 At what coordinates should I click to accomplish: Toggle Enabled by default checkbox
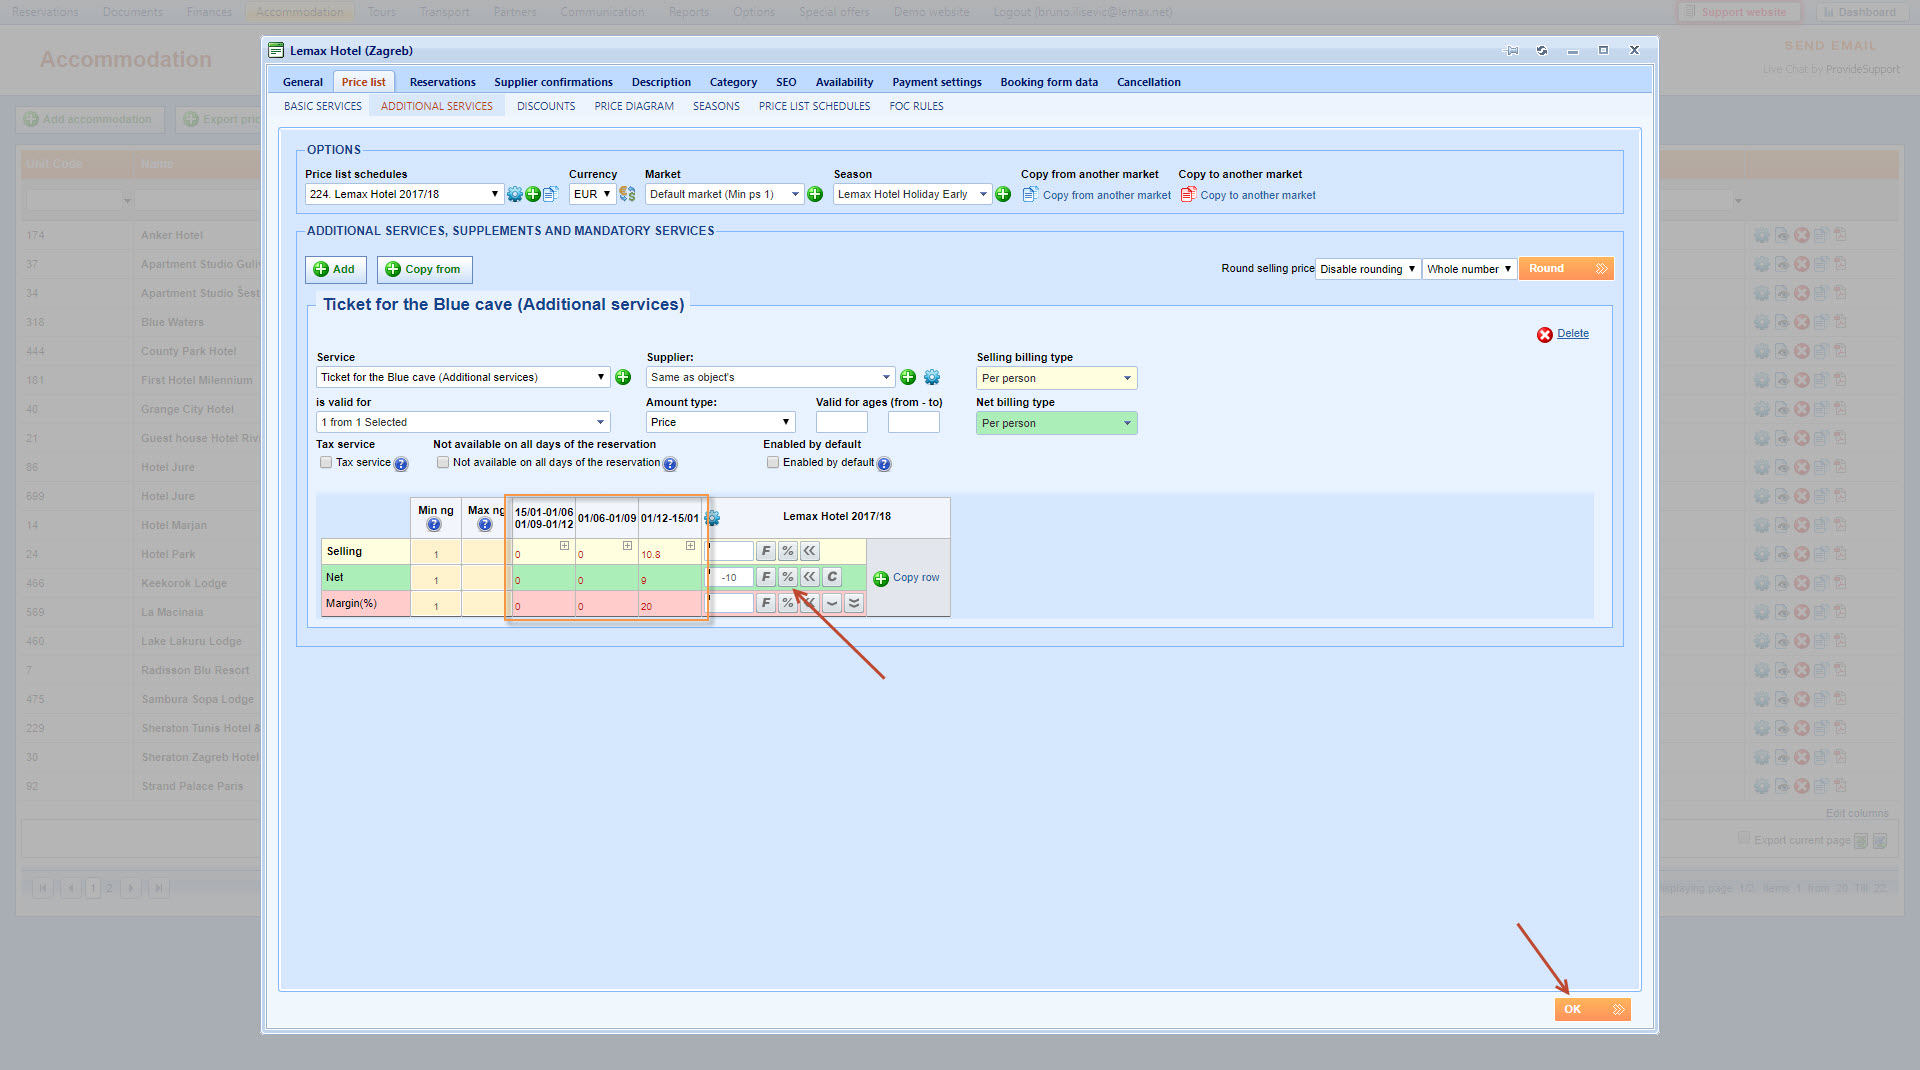click(x=773, y=462)
